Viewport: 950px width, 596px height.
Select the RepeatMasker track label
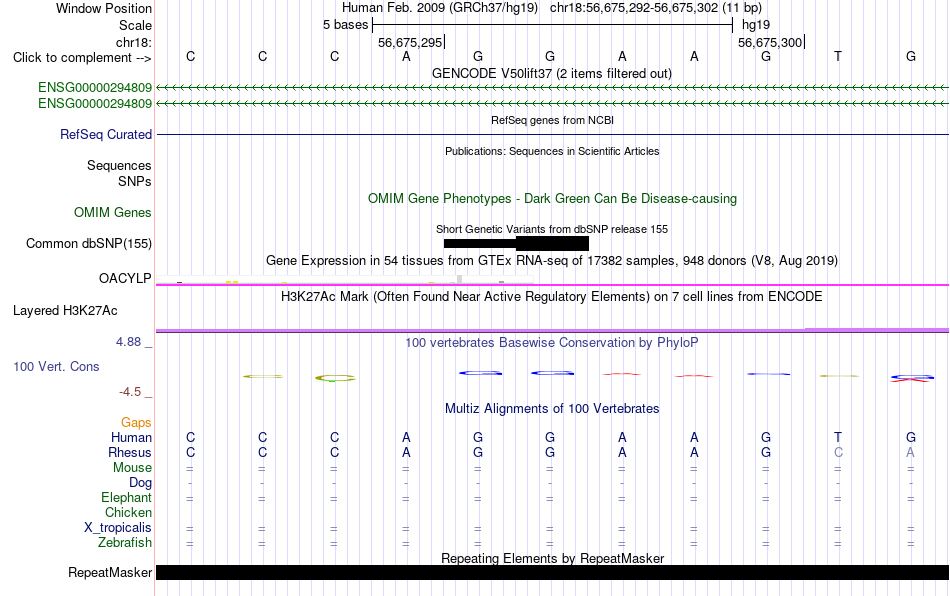tap(110, 572)
